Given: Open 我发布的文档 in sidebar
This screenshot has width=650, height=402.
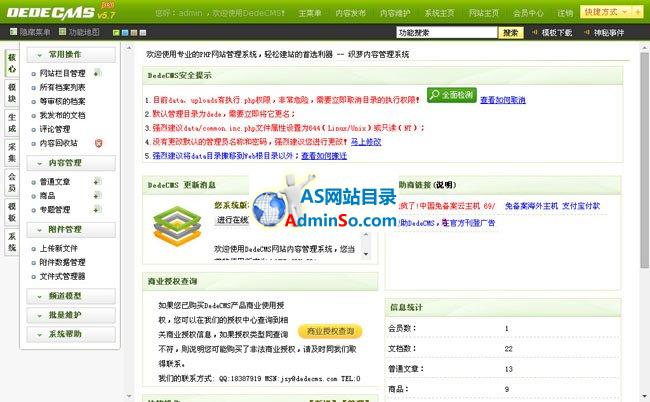Looking at the screenshot, I should [x=62, y=115].
